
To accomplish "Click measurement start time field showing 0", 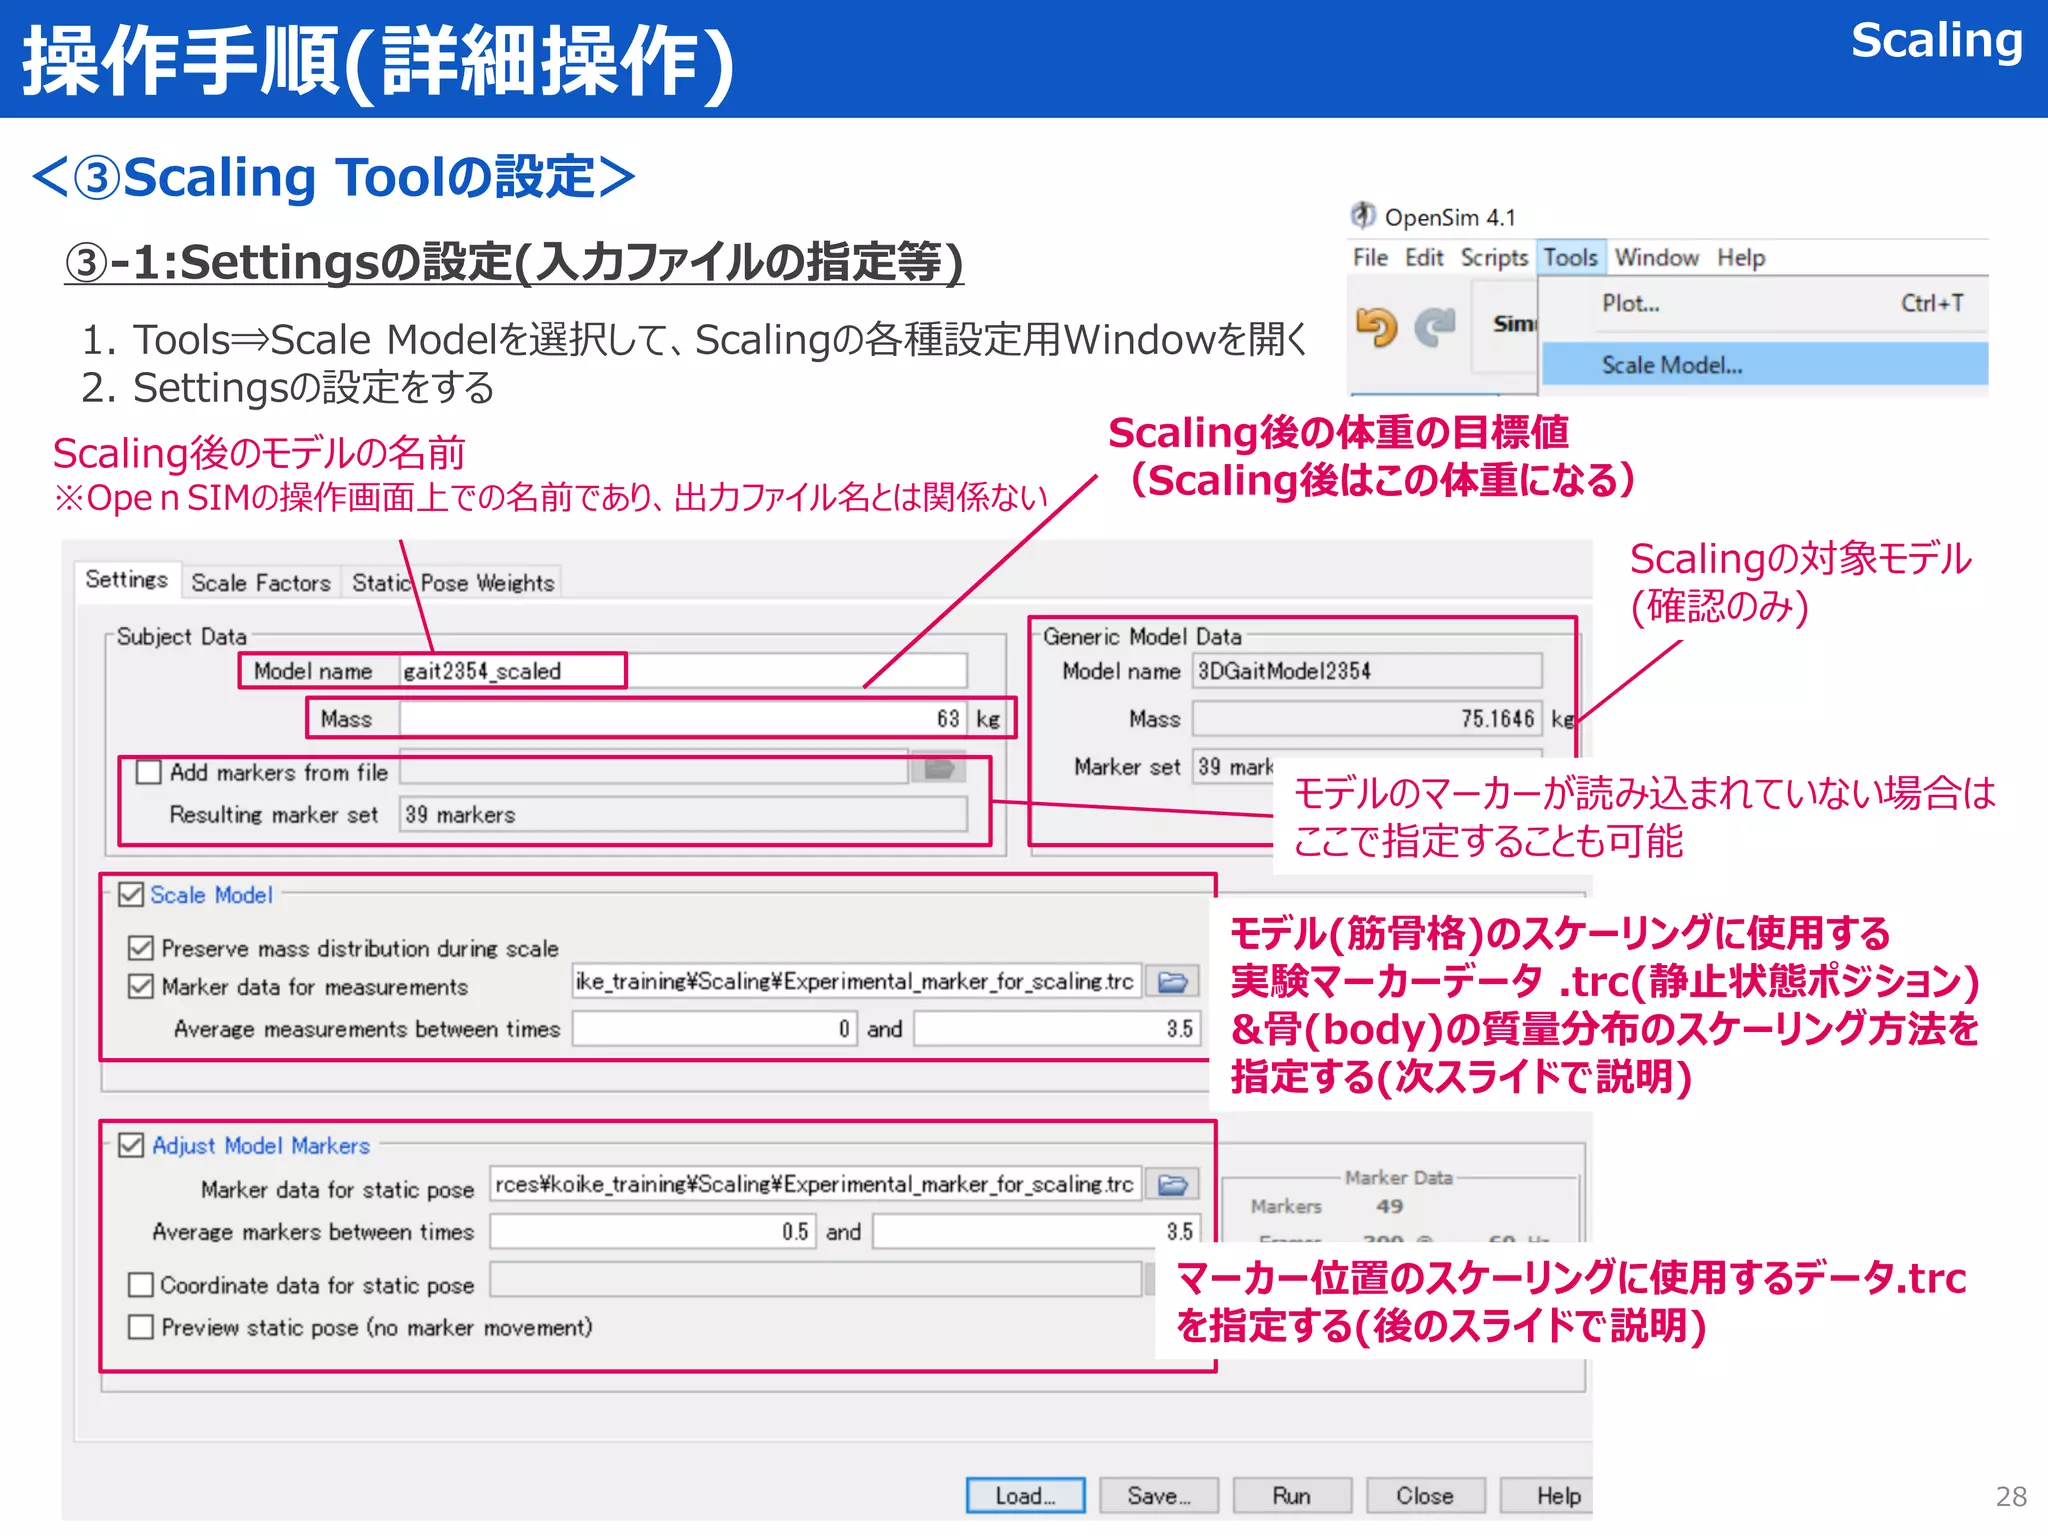I will click(714, 1029).
